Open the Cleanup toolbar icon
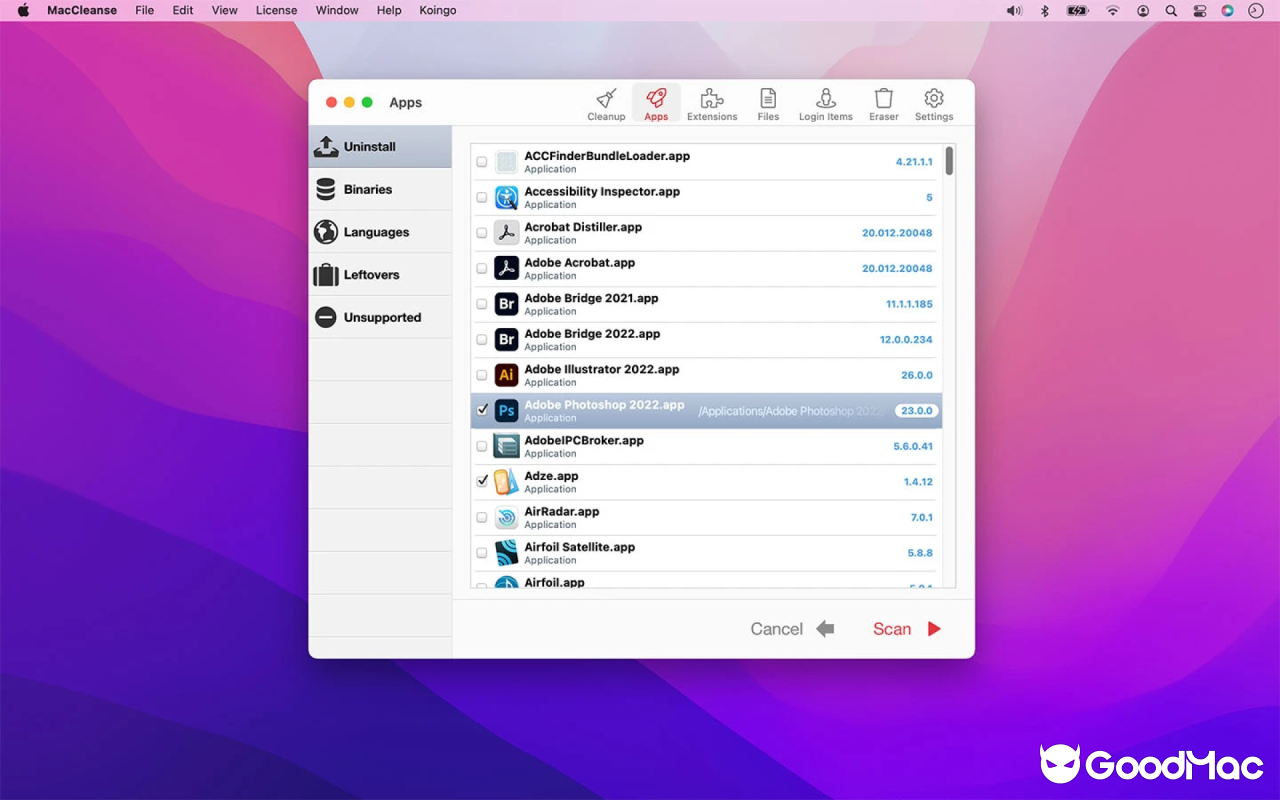1280x800 pixels. (606, 103)
